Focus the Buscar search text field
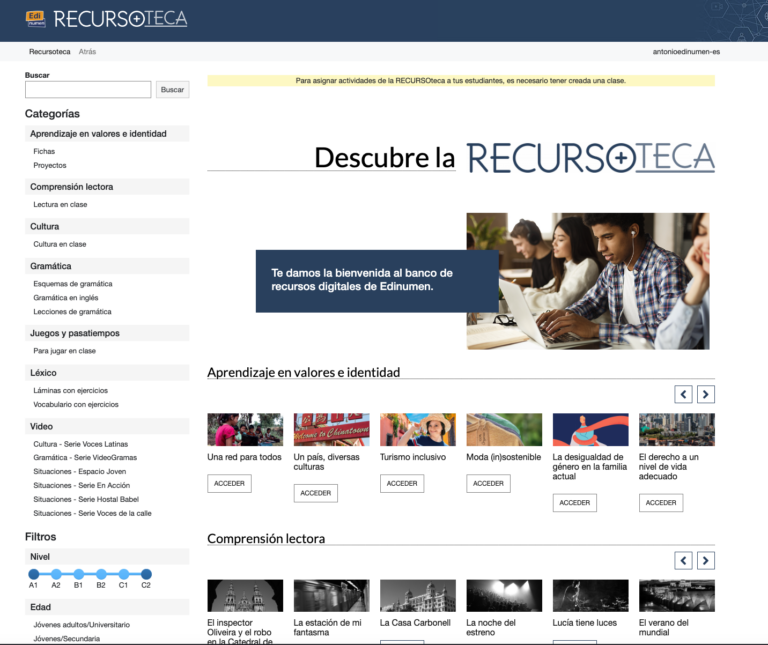Image resolution: width=768 pixels, height=645 pixels. 88,90
